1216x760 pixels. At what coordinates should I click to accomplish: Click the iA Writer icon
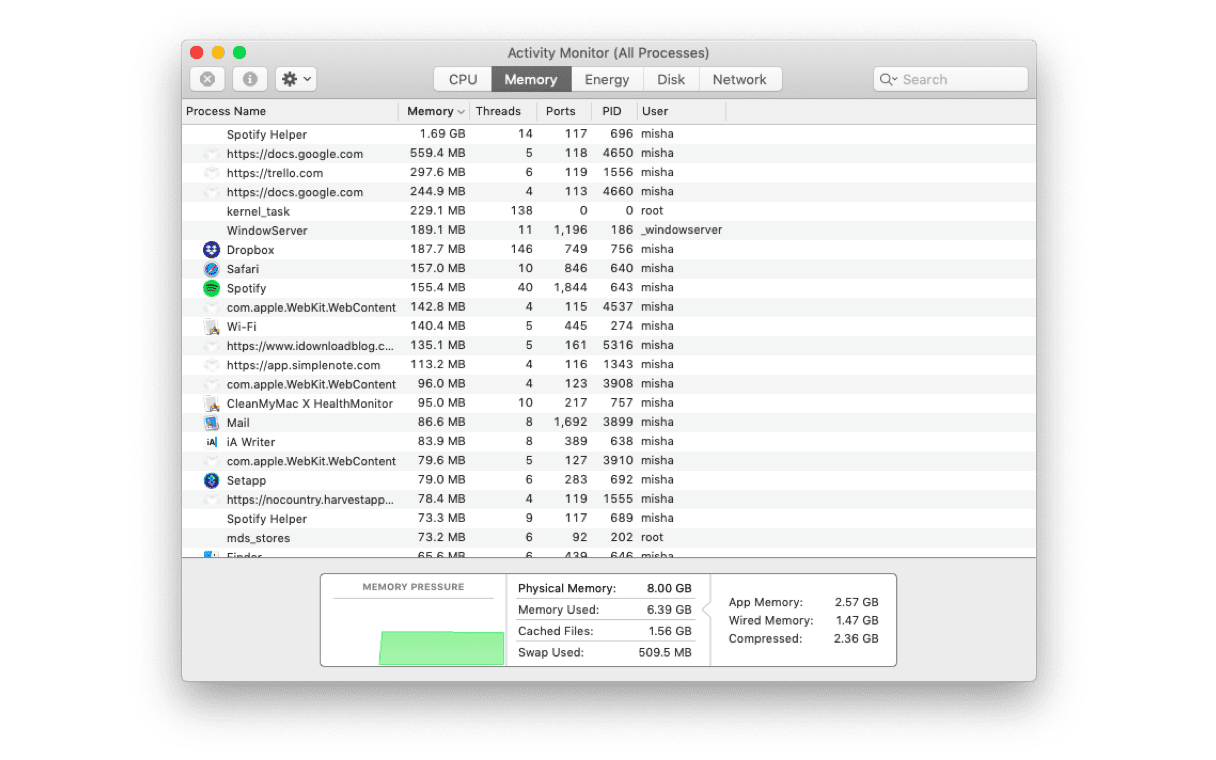[x=211, y=442]
